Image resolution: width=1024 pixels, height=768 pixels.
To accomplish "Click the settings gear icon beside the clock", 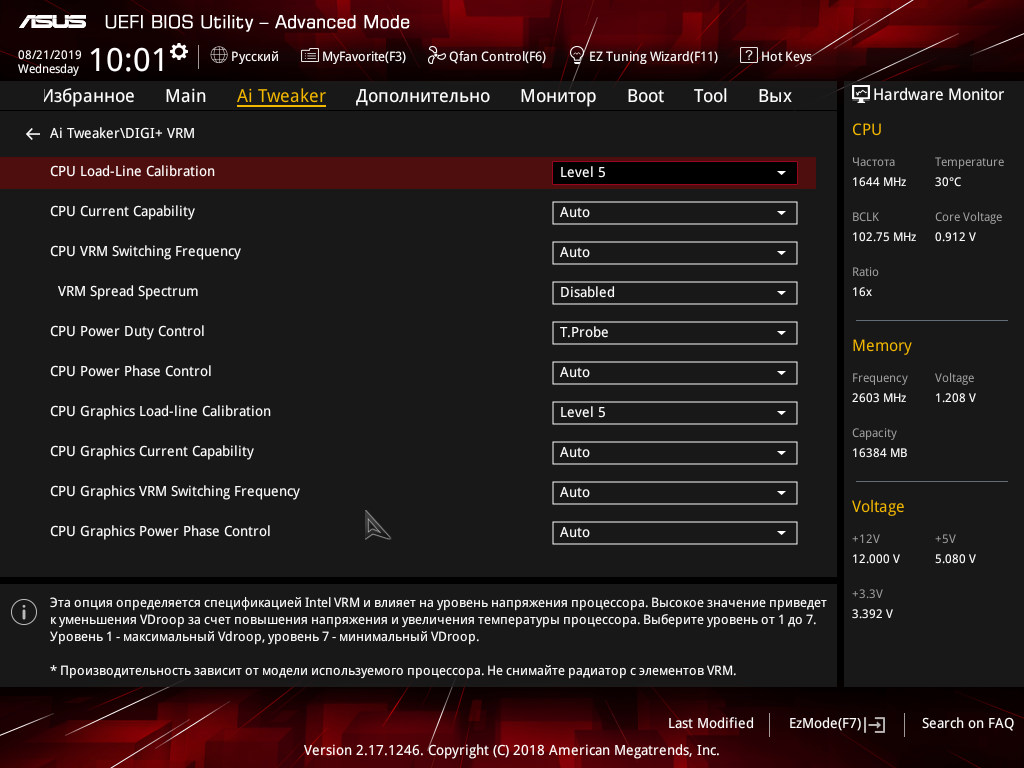I will point(179,51).
